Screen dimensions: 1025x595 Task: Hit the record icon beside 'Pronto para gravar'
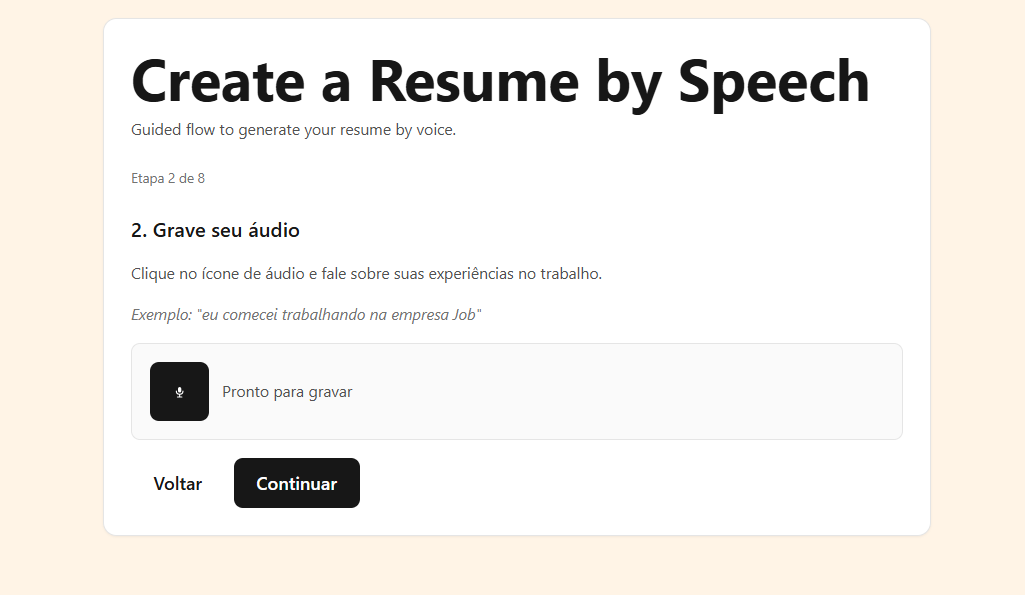[x=179, y=391]
